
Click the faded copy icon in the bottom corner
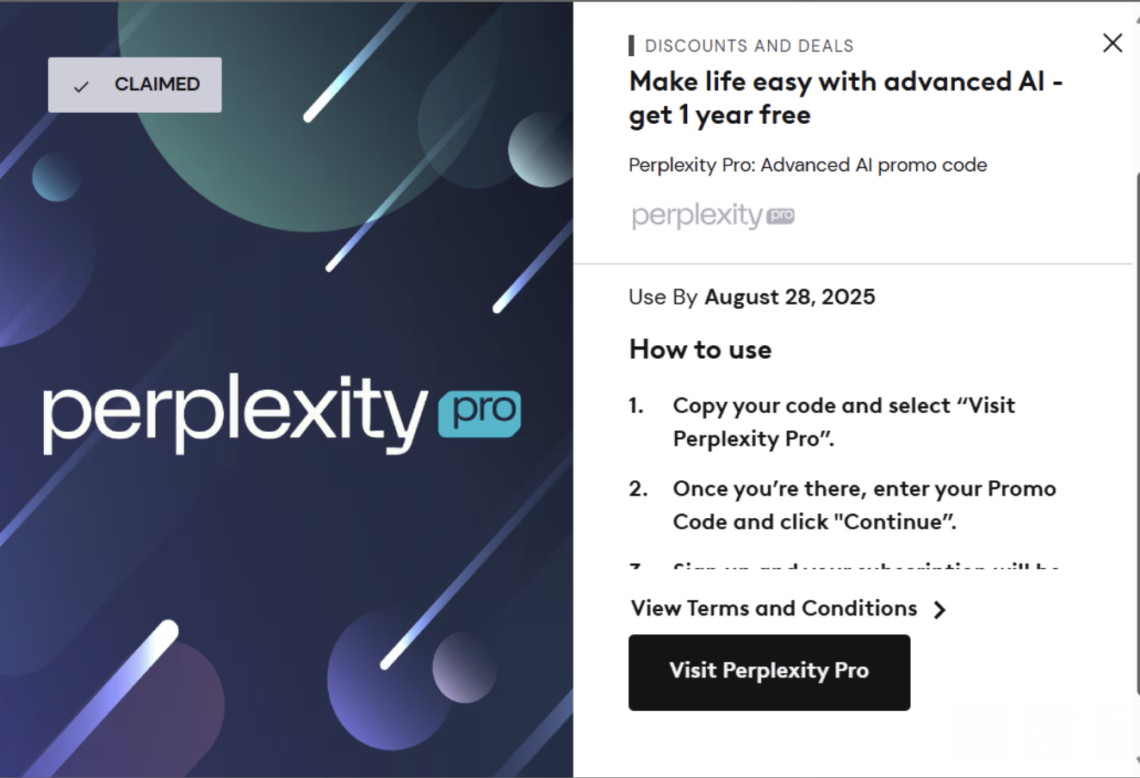pyautogui.click(x=1118, y=733)
